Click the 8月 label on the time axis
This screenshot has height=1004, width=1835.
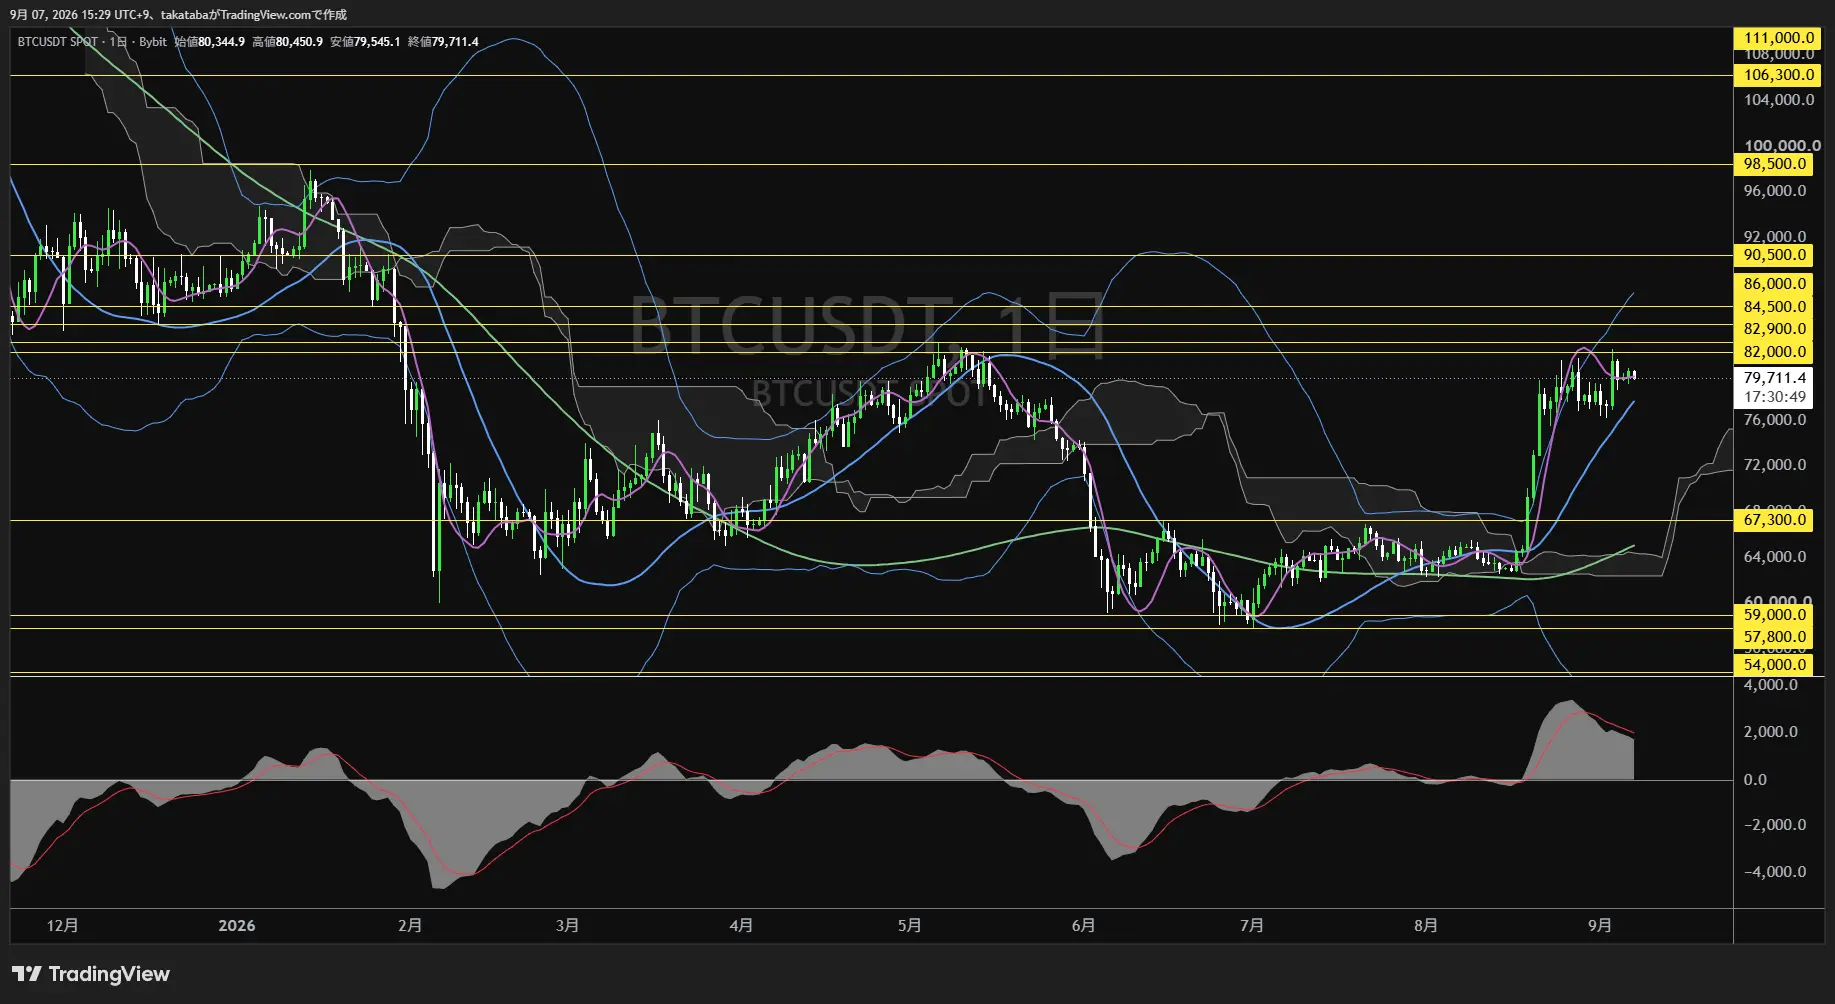pos(1426,926)
